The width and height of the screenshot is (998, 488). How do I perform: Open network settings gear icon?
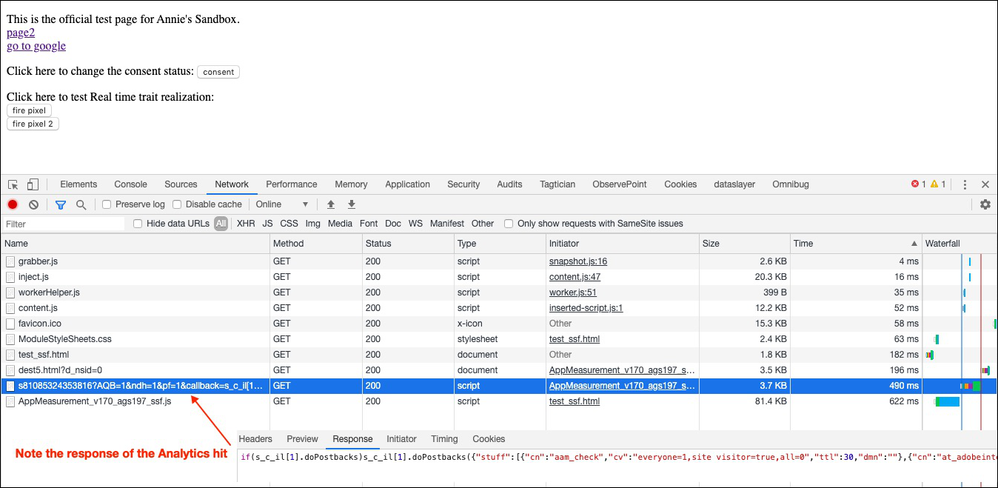click(x=985, y=205)
